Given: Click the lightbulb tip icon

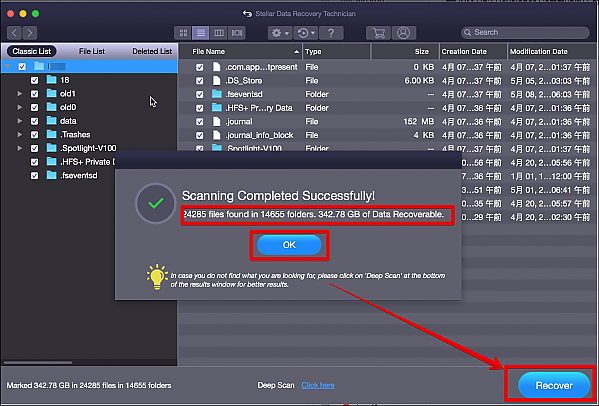Looking at the screenshot, I should point(157,277).
